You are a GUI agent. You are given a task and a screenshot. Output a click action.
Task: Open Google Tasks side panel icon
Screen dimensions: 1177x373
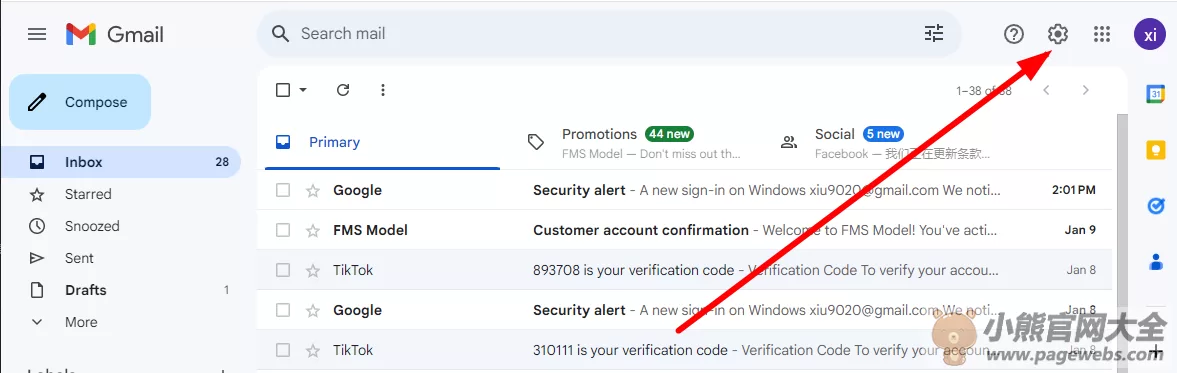[1155, 206]
